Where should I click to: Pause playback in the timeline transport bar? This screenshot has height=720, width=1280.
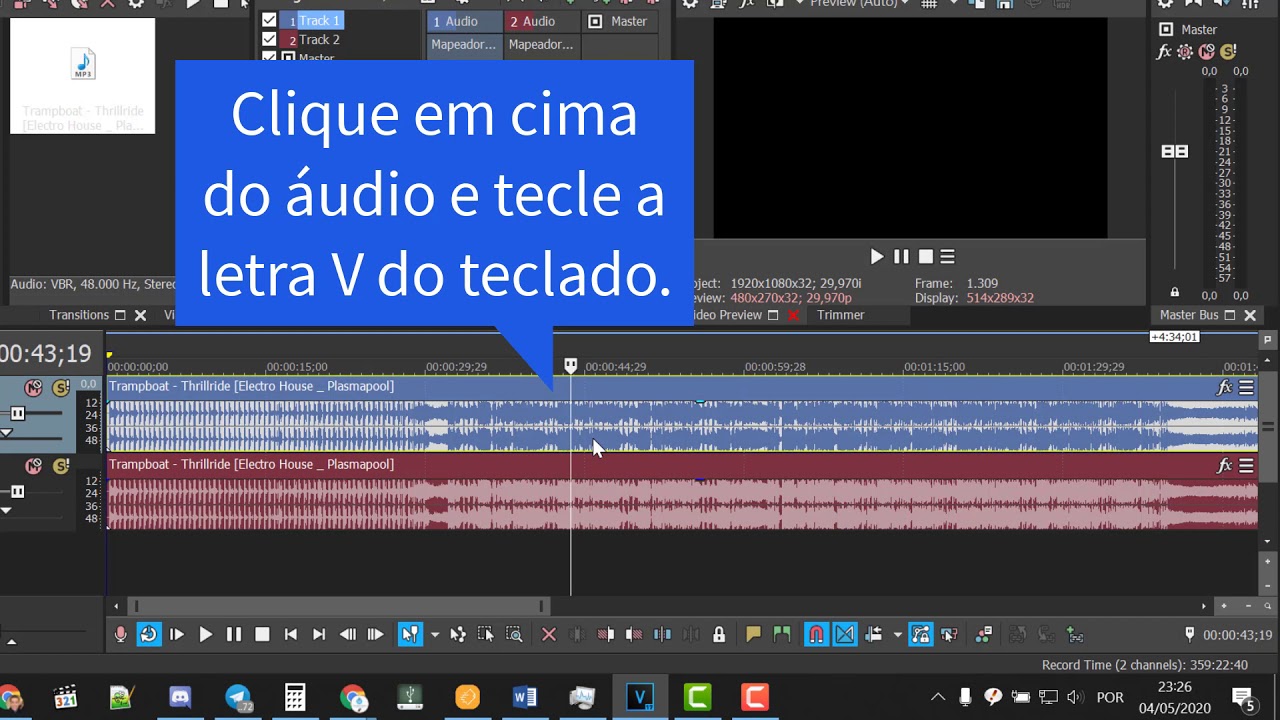pyautogui.click(x=234, y=634)
